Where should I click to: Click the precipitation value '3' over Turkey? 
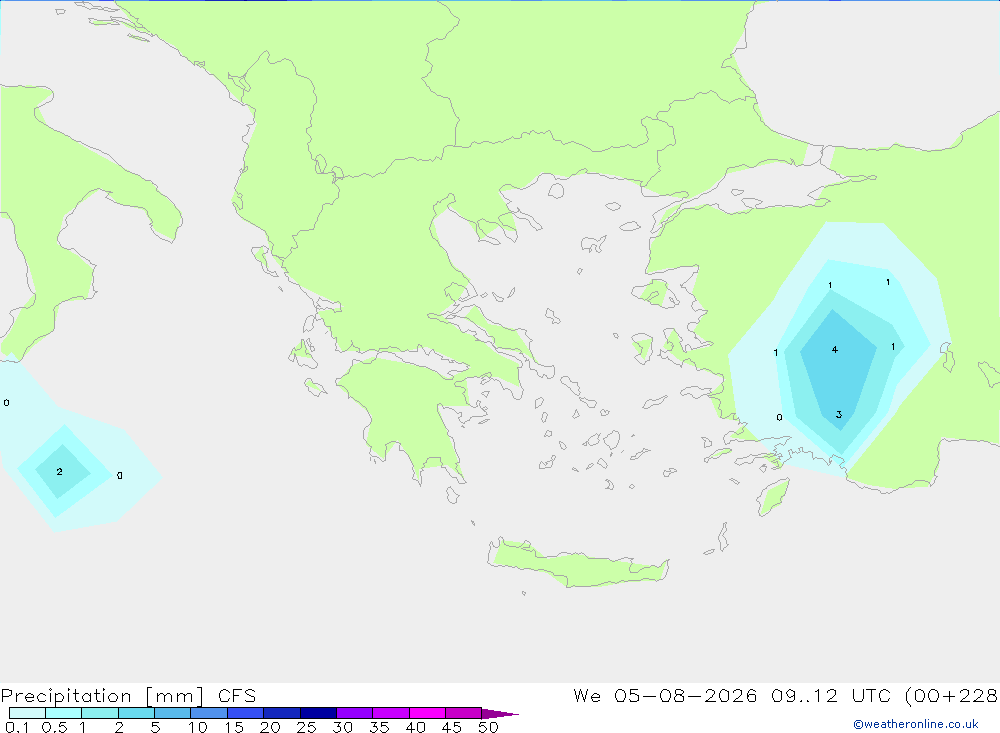pos(839,414)
